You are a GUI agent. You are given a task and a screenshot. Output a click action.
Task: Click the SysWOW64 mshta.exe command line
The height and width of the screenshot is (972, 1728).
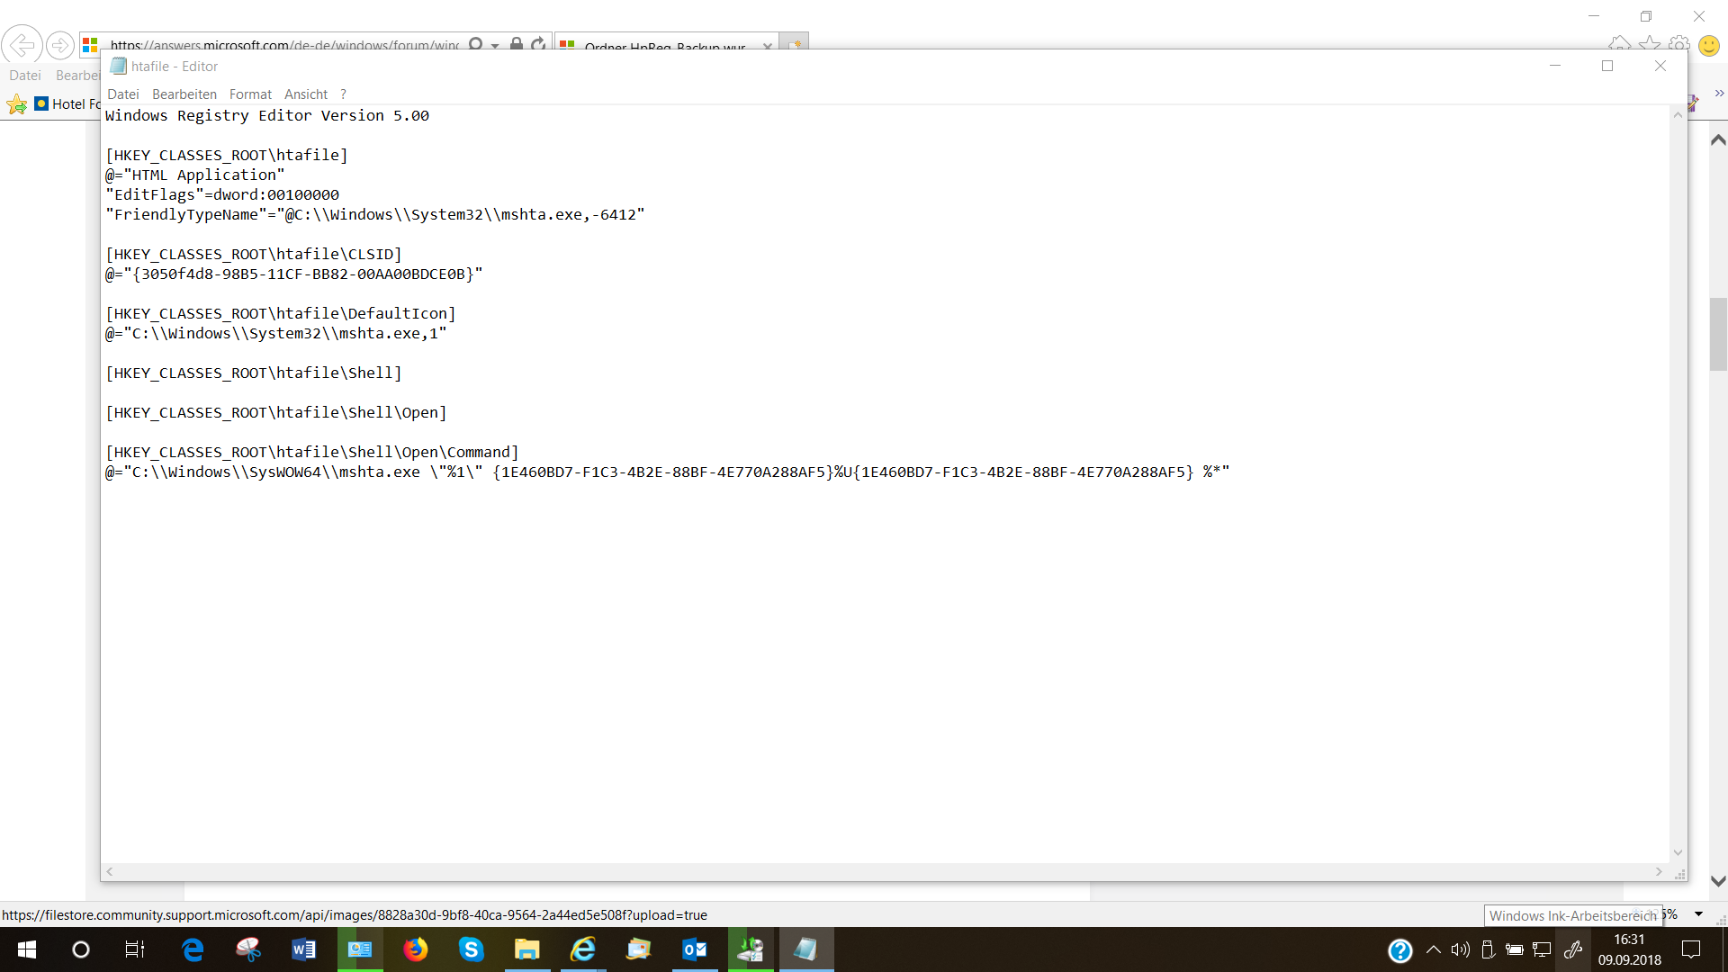pyautogui.click(x=667, y=472)
